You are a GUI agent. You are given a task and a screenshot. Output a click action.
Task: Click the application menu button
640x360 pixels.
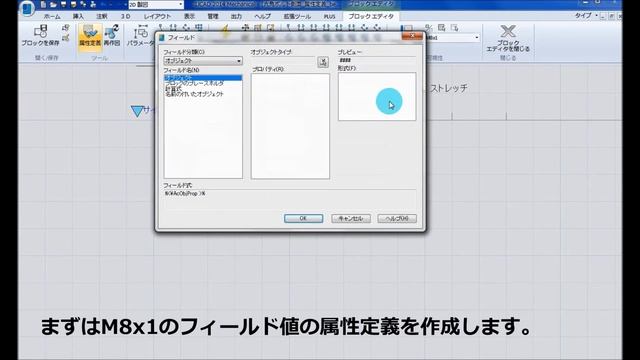click(27, 8)
